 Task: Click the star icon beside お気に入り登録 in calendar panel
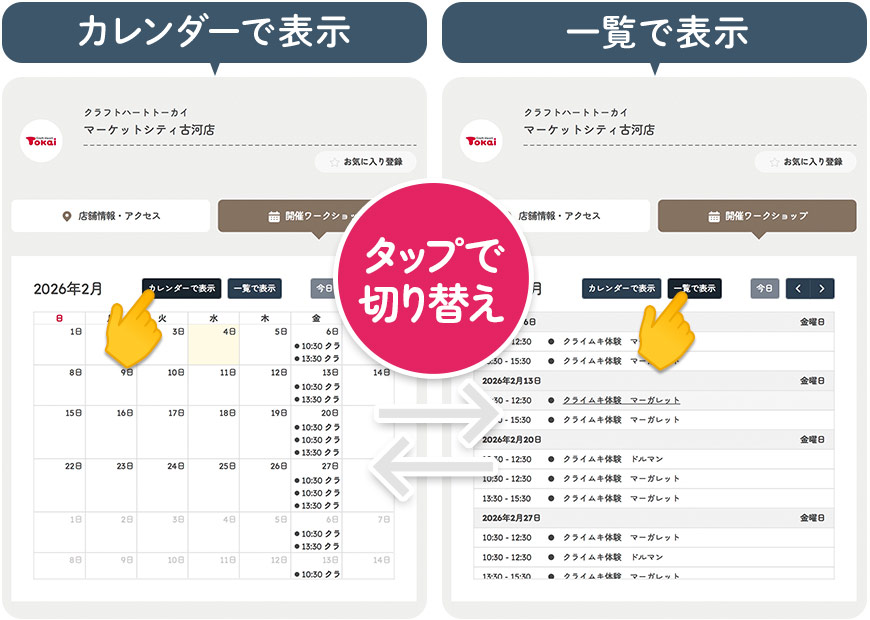point(333,161)
